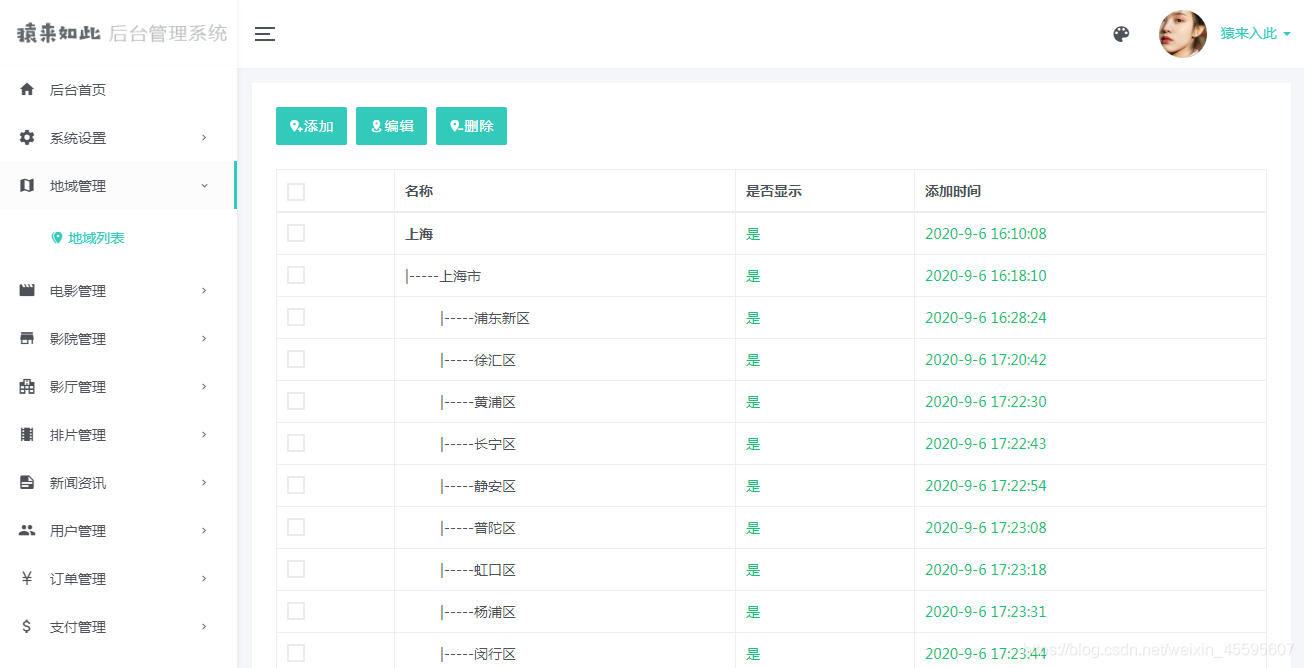Expand the 用户管理 chevron
1304x668 pixels.
204,530
